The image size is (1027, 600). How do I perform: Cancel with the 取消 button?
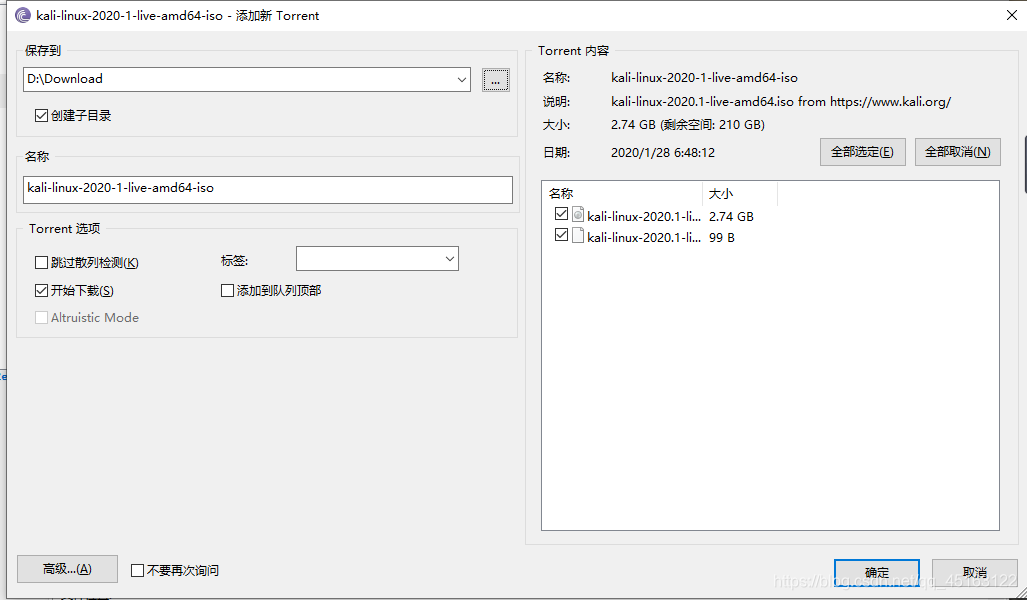tap(975, 572)
